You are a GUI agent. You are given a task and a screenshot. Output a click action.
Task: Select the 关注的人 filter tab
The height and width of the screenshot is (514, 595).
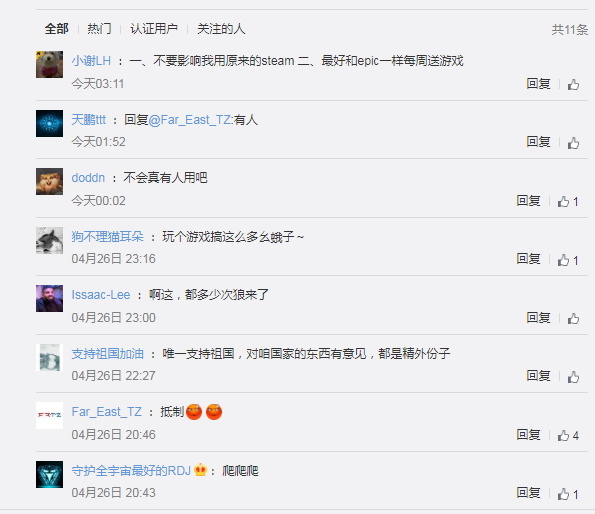click(x=221, y=29)
